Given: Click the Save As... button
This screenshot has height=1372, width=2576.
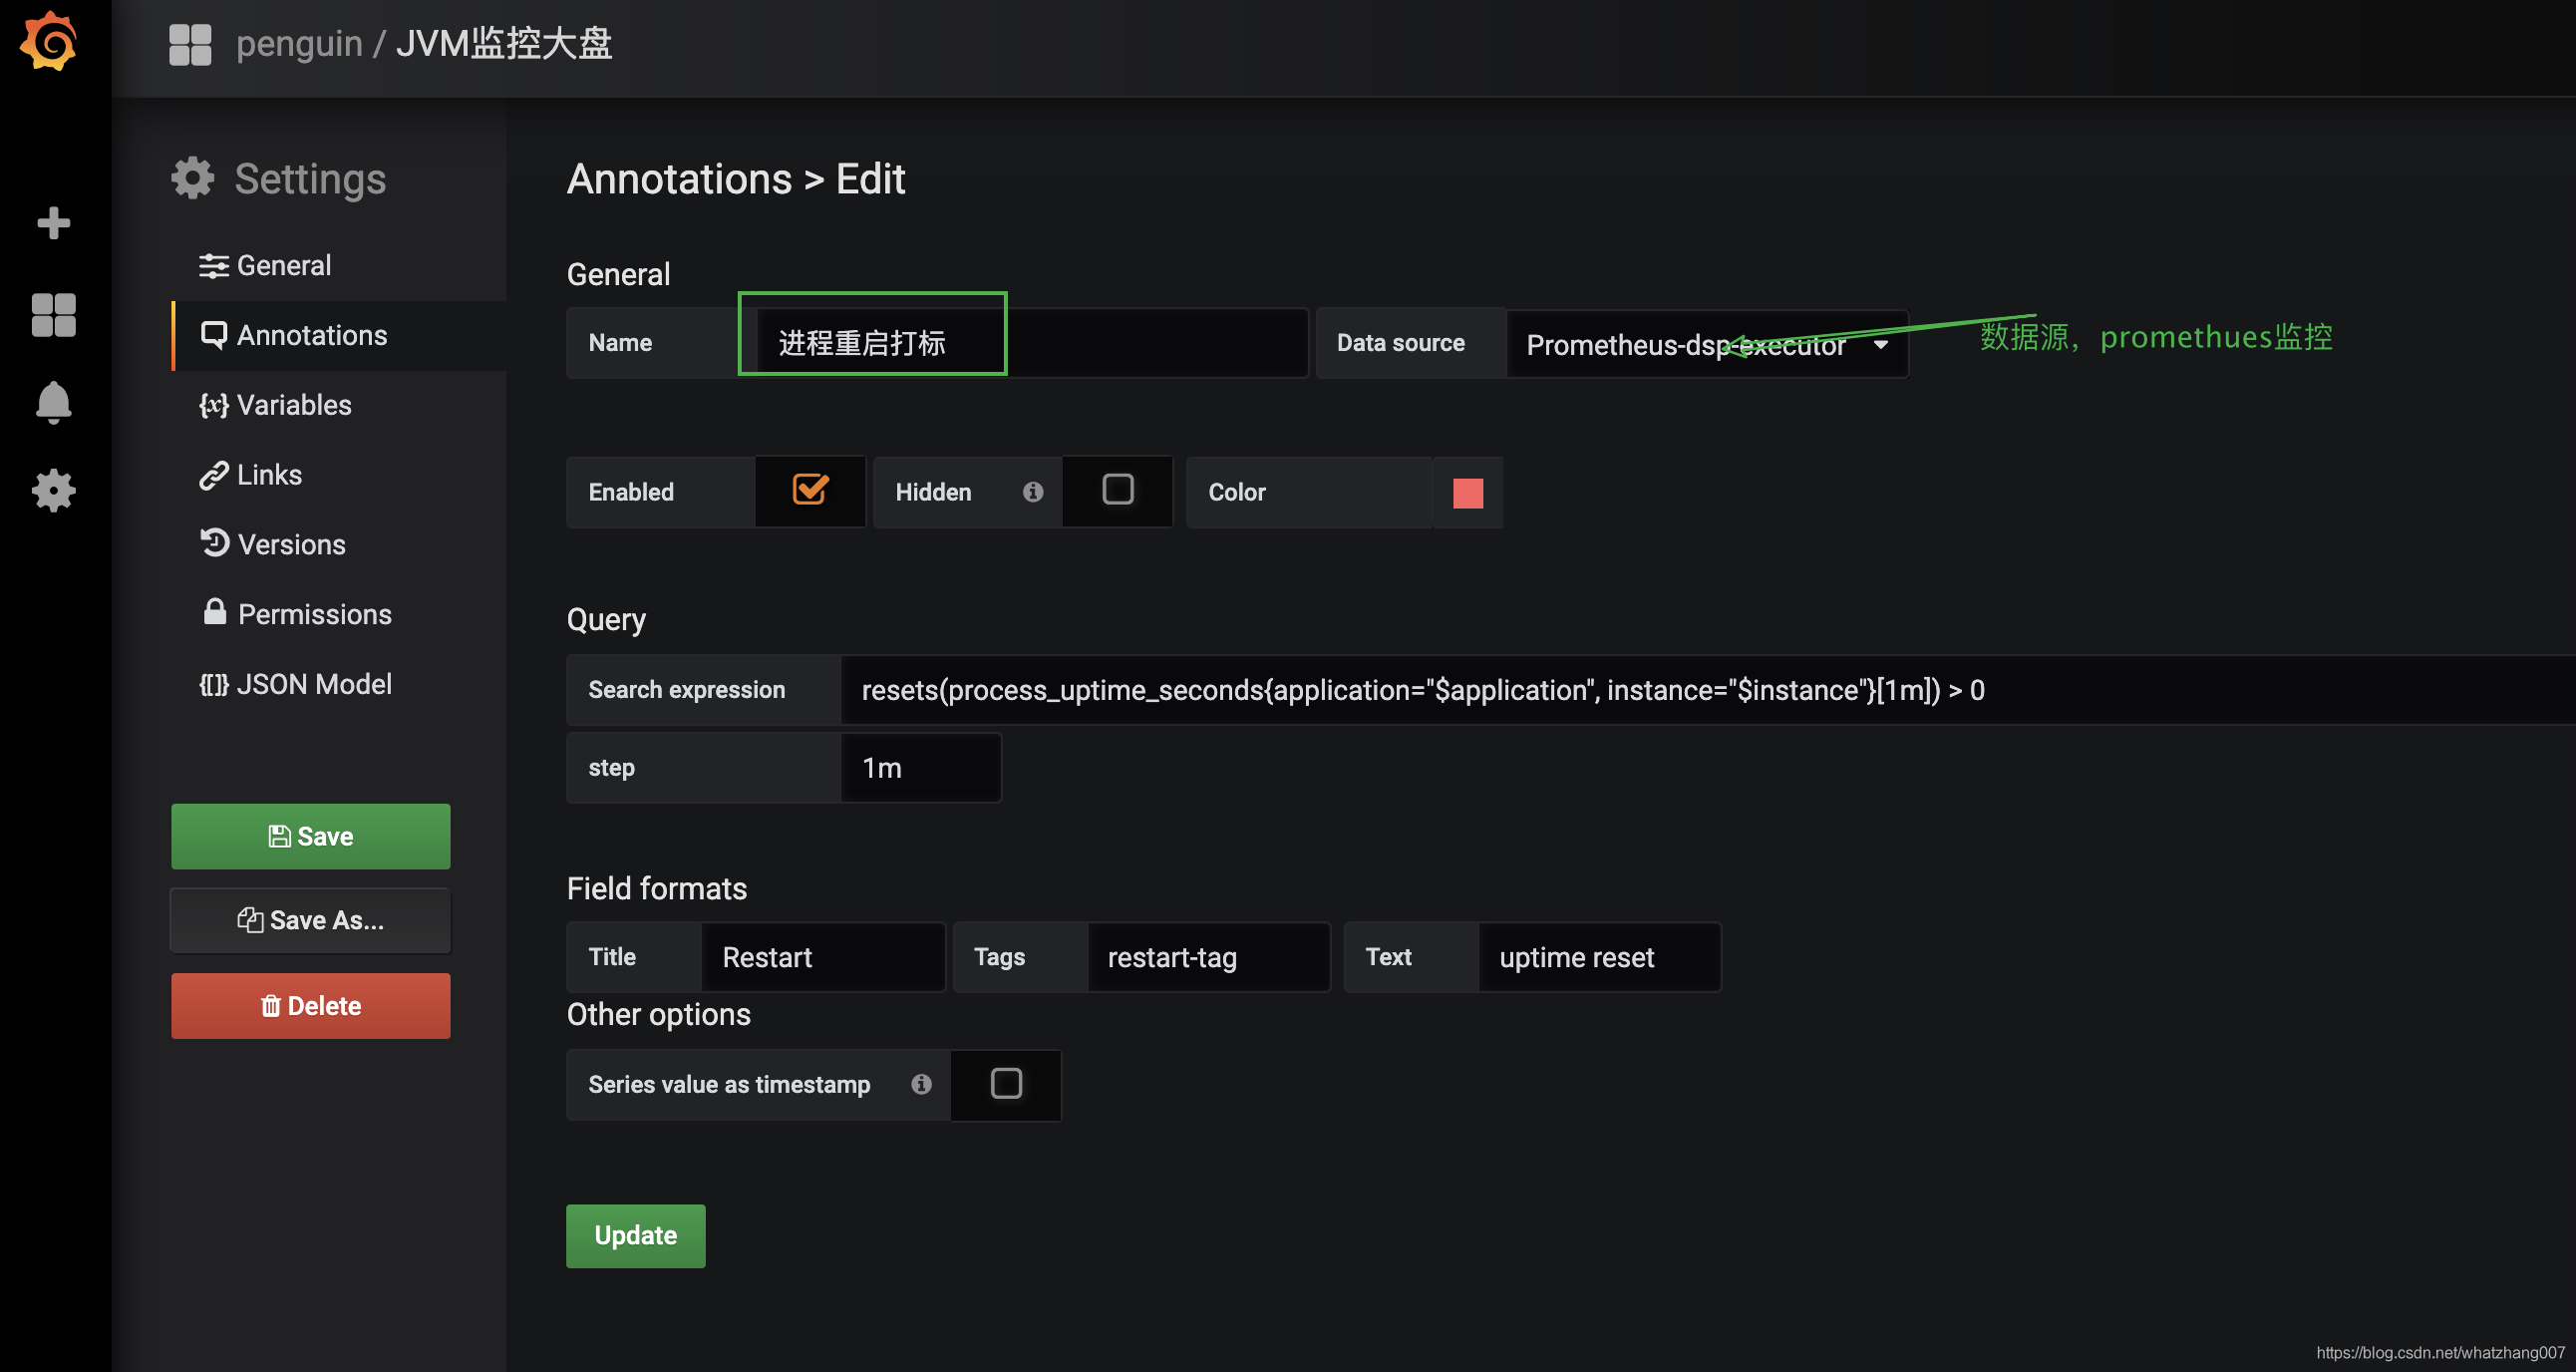Looking at the screenshot, I should point(310,920).
